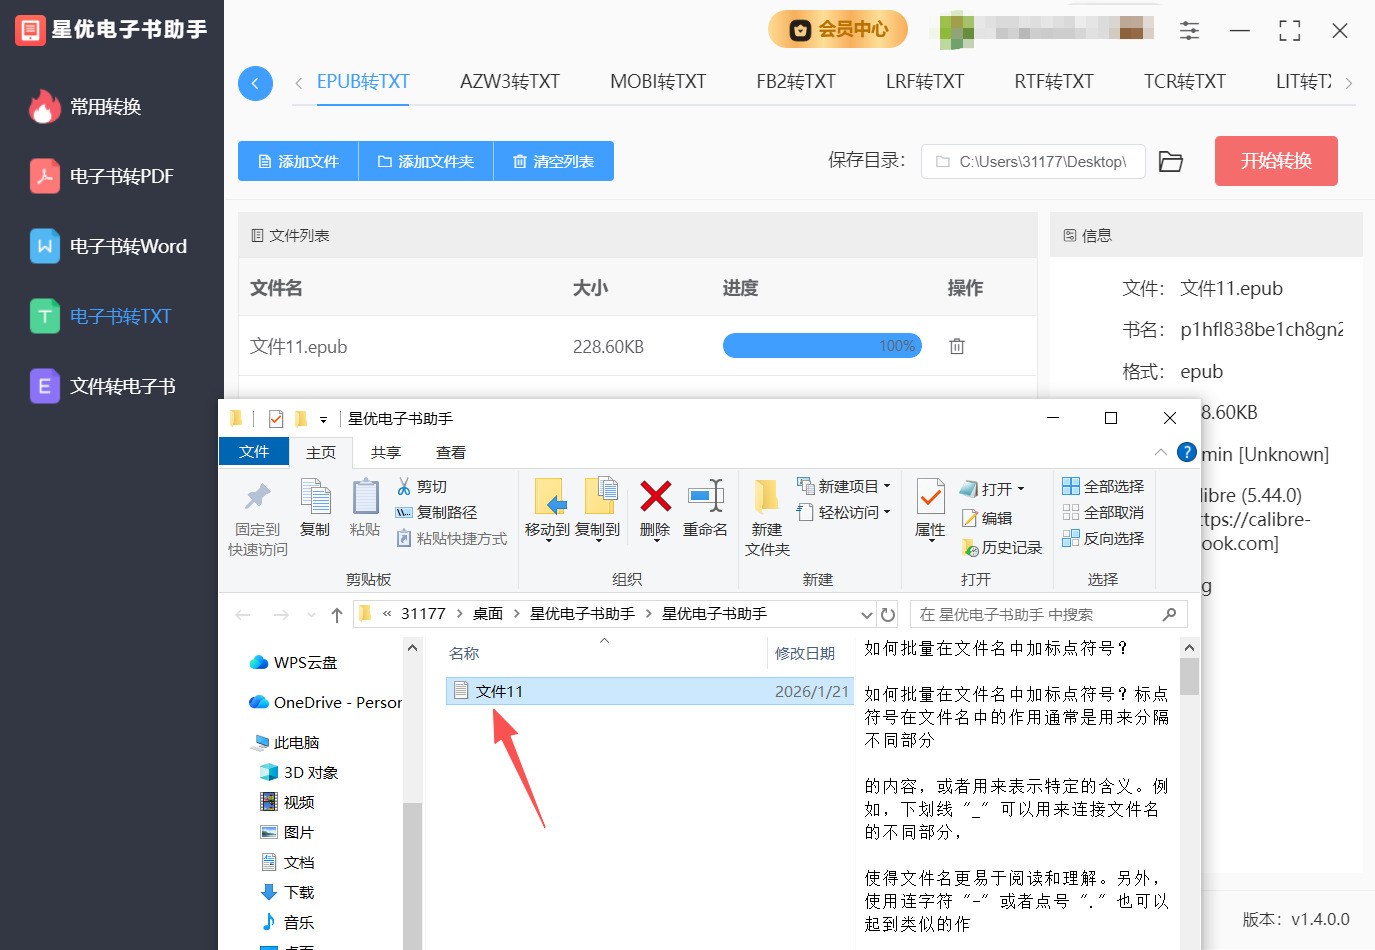Open the address bar history dropdown
Screen dimensions: 1375x950
point(866,615)
